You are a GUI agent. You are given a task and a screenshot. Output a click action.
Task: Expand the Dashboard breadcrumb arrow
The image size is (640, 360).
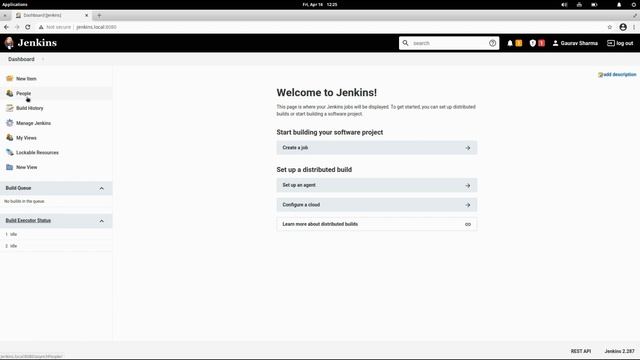(43, 59)
